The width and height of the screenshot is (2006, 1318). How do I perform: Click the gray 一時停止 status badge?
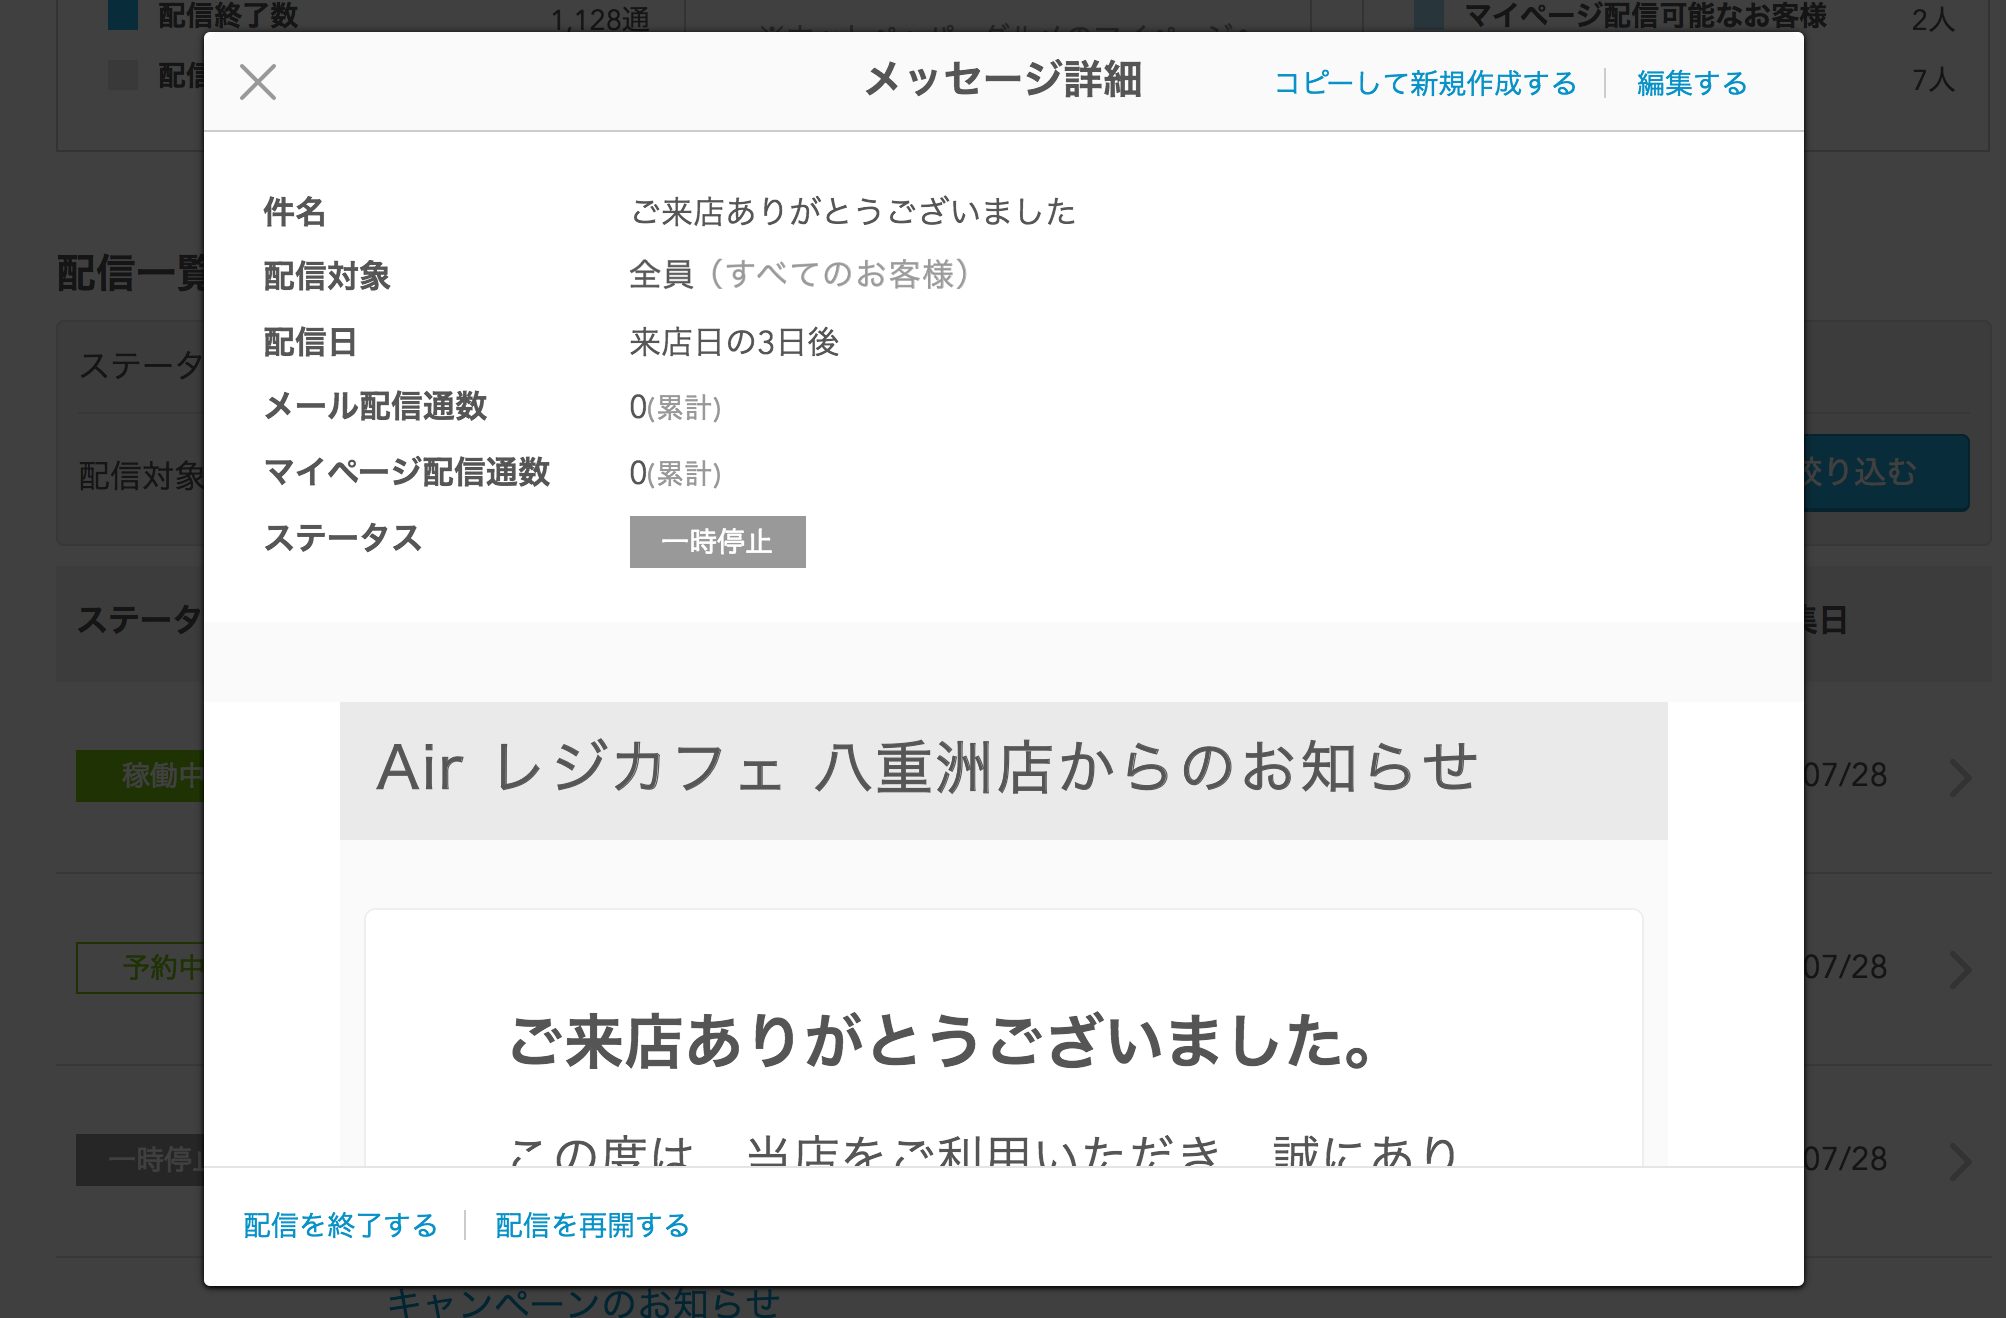[x=717, y=542]
